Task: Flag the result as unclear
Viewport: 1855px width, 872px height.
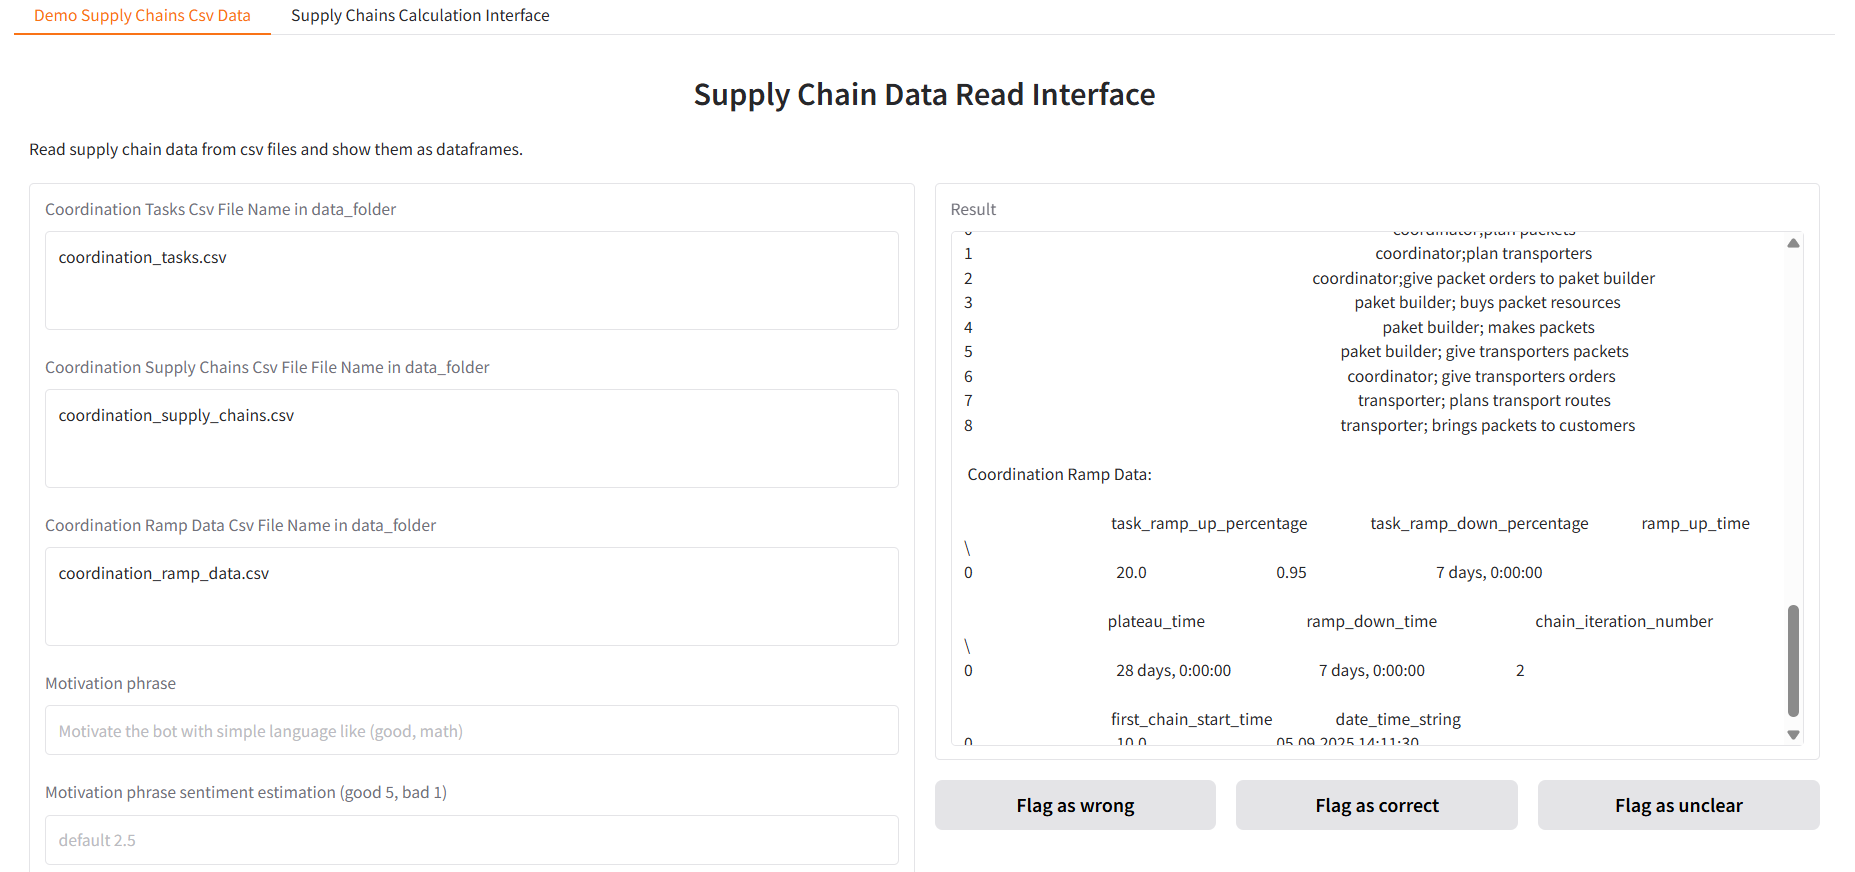Action: pos(1679,805)
